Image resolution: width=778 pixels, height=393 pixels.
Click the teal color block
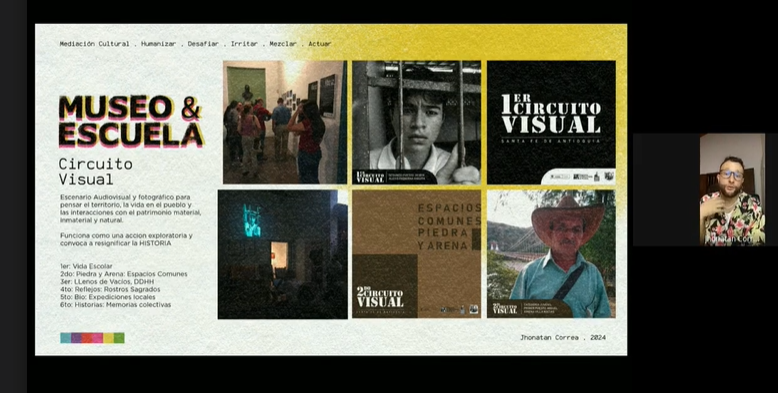click(x=65, y=338)
